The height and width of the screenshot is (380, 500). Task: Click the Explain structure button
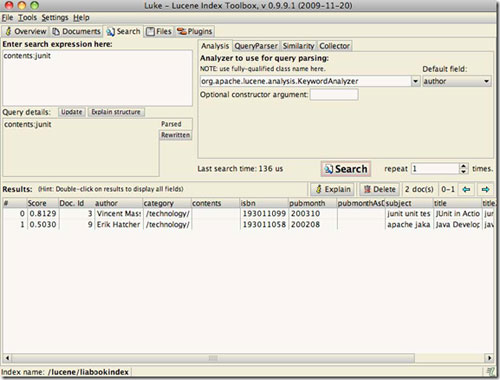click(116, 112)
